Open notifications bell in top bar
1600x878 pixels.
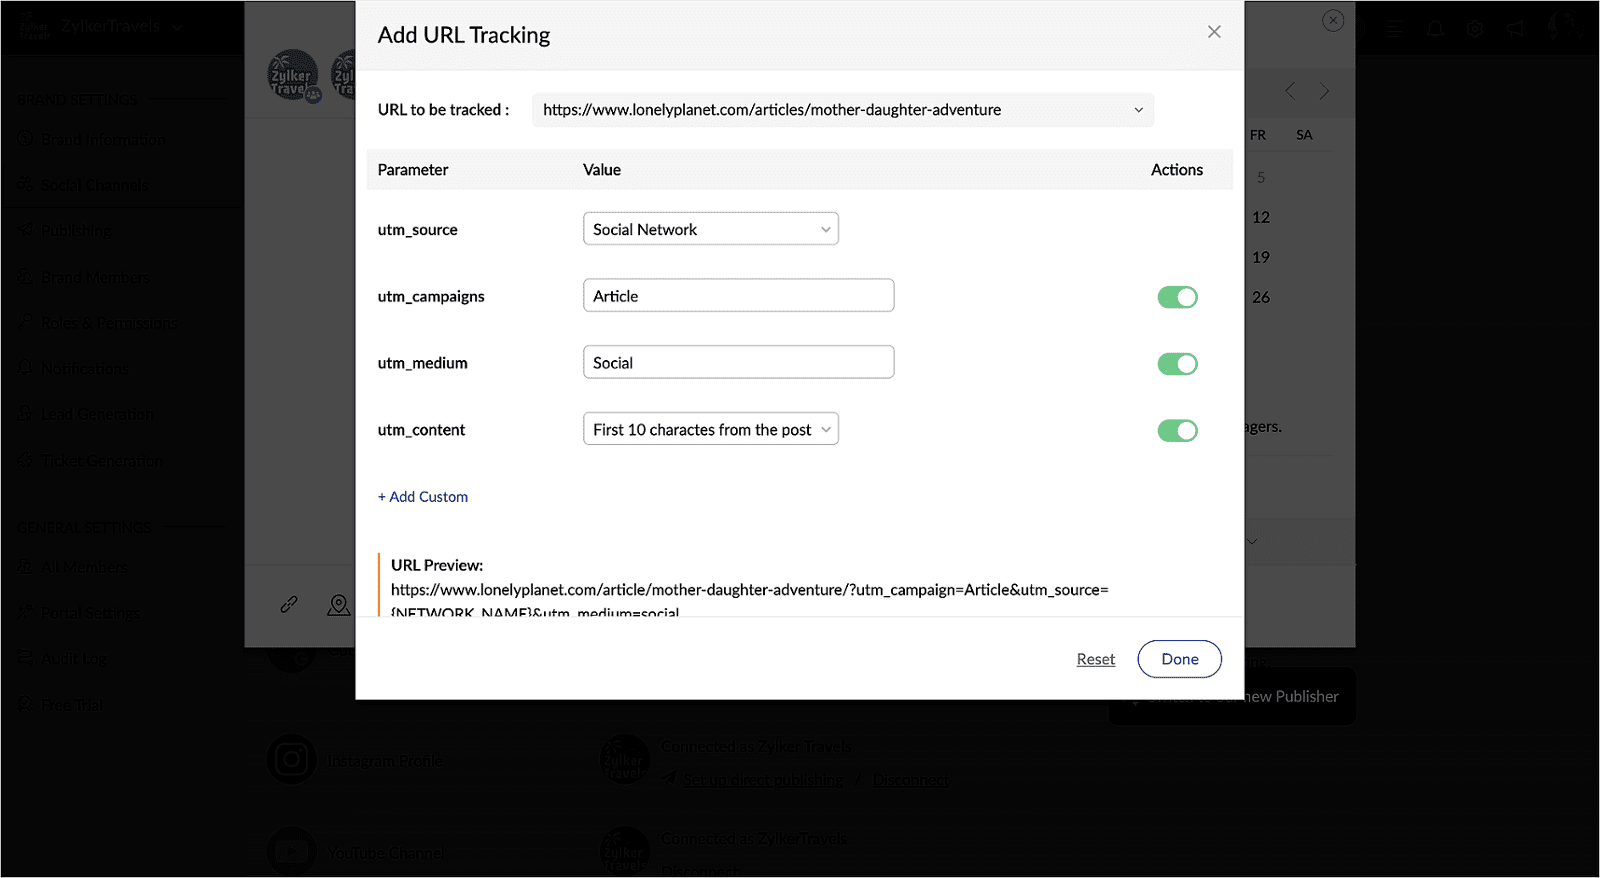1435,28
